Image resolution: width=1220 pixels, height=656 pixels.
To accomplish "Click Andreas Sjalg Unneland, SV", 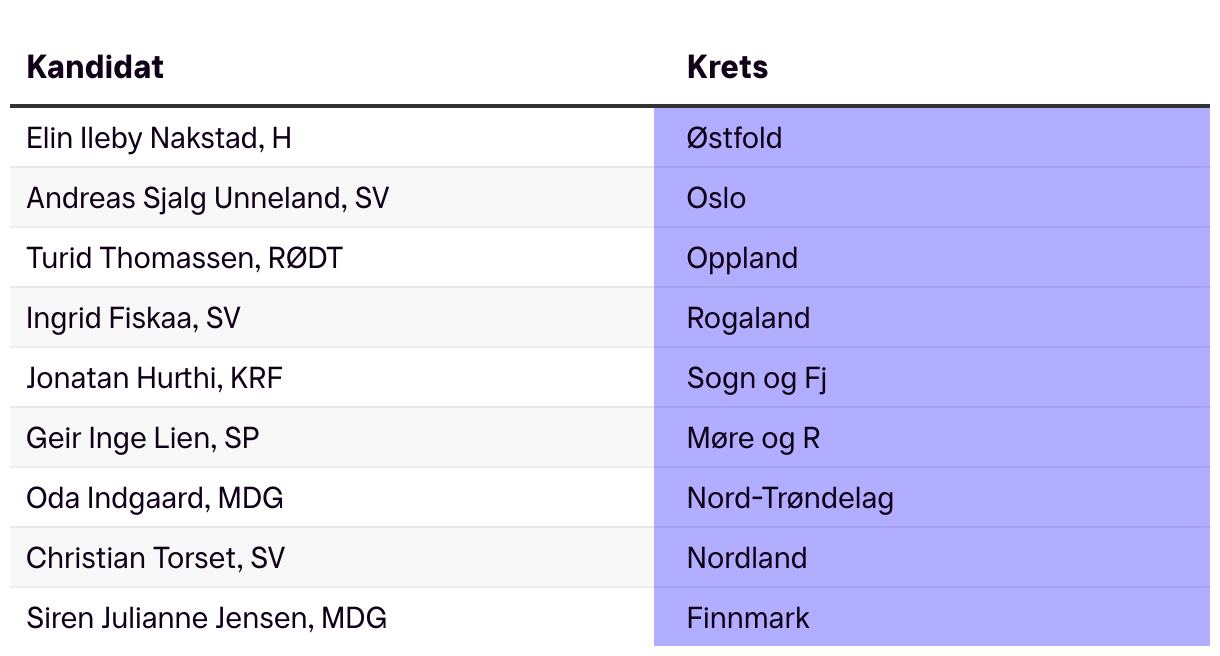I will 207,198.
